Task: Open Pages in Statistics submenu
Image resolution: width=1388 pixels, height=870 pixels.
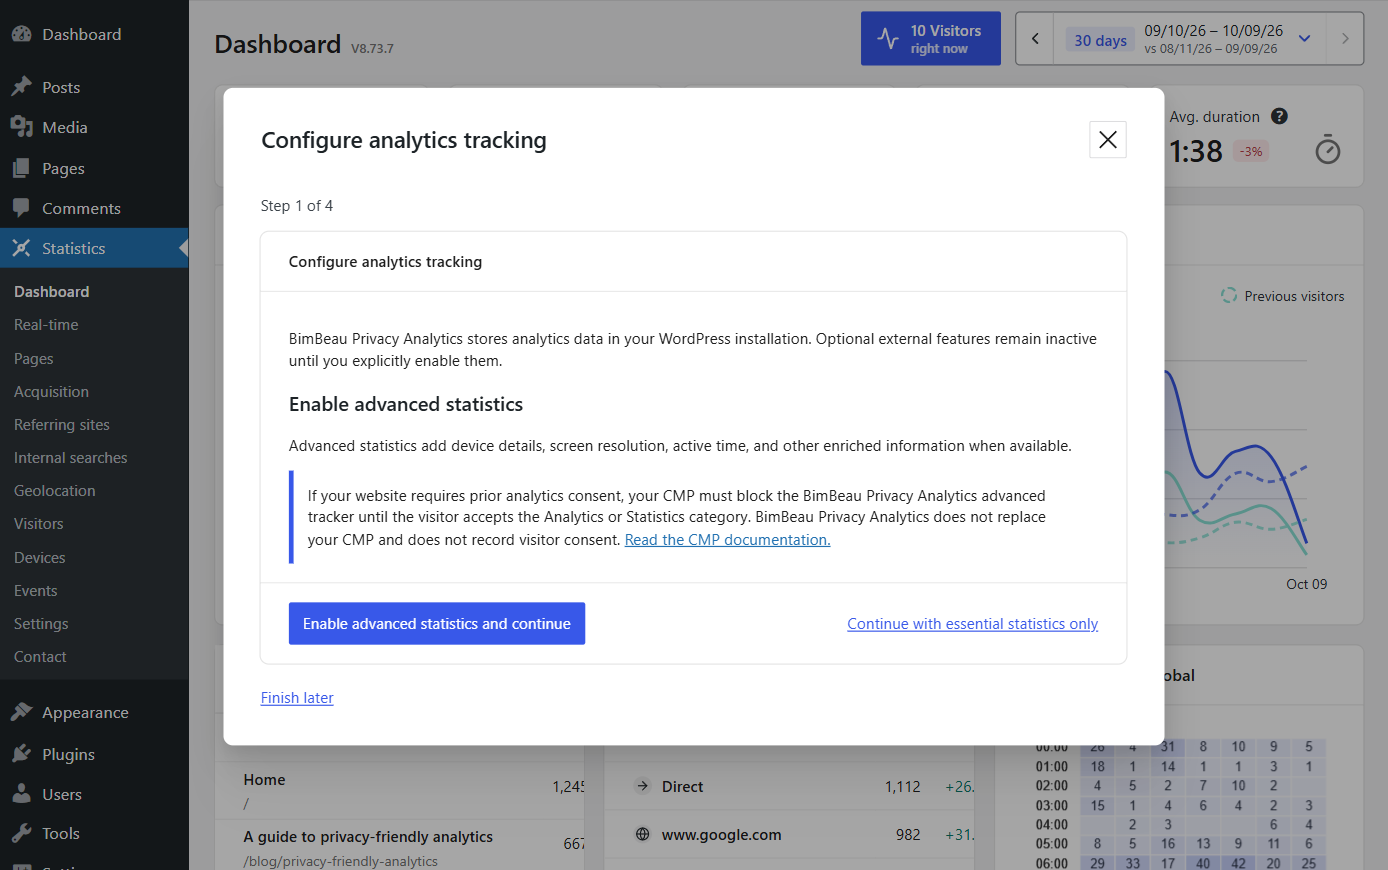Action: 34,358
